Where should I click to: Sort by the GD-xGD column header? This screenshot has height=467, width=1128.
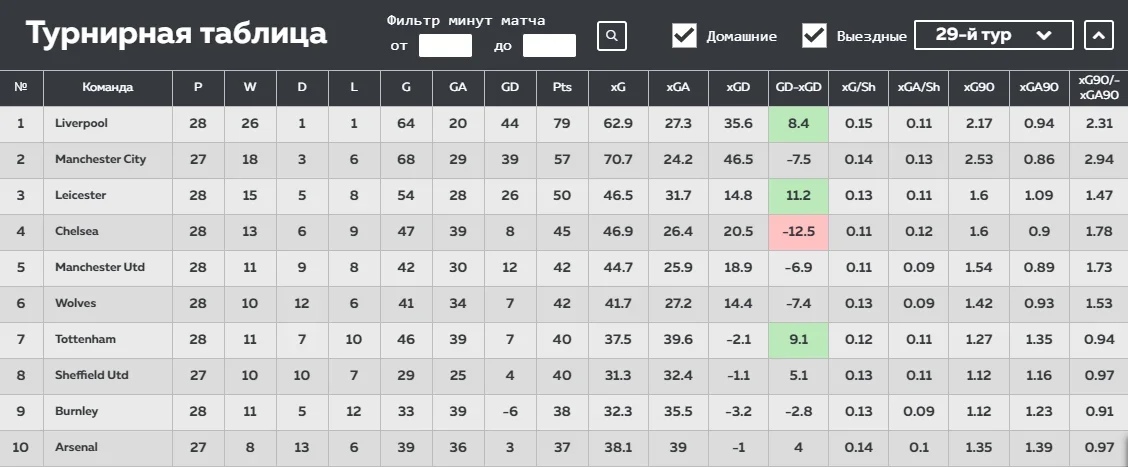[798, 87]
